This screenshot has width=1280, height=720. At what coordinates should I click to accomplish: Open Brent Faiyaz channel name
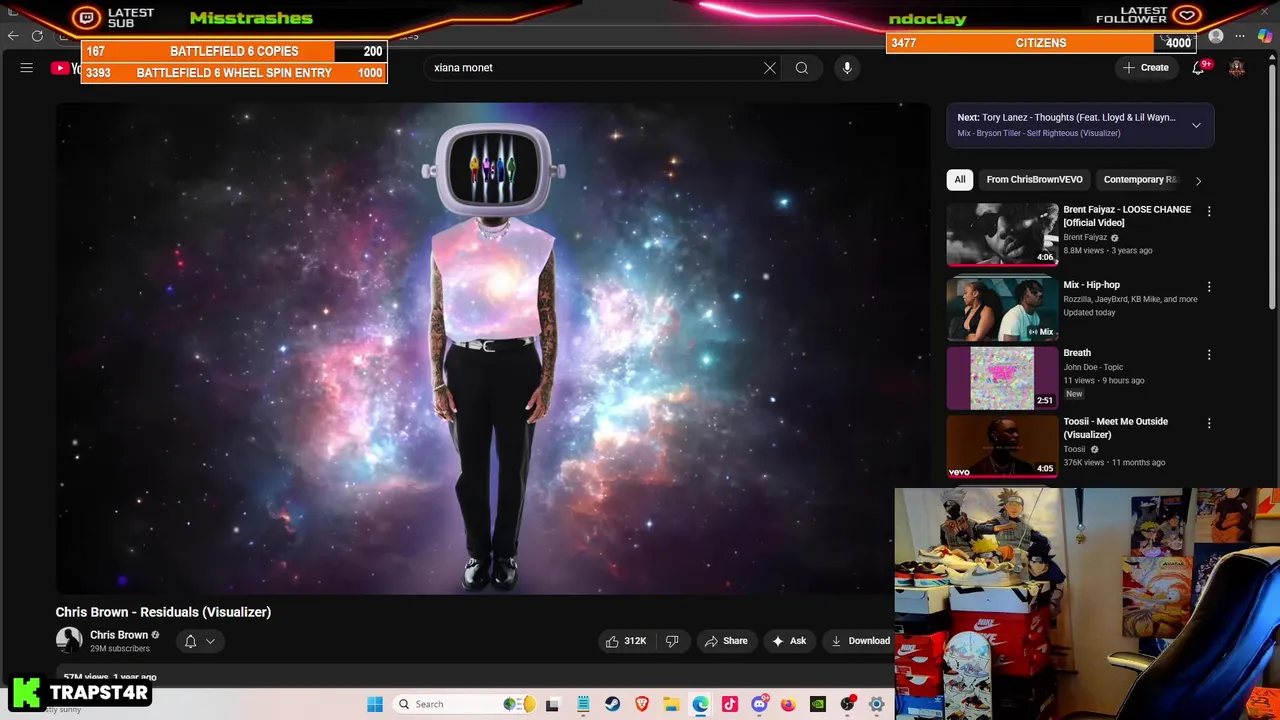tap(1085, 238)
